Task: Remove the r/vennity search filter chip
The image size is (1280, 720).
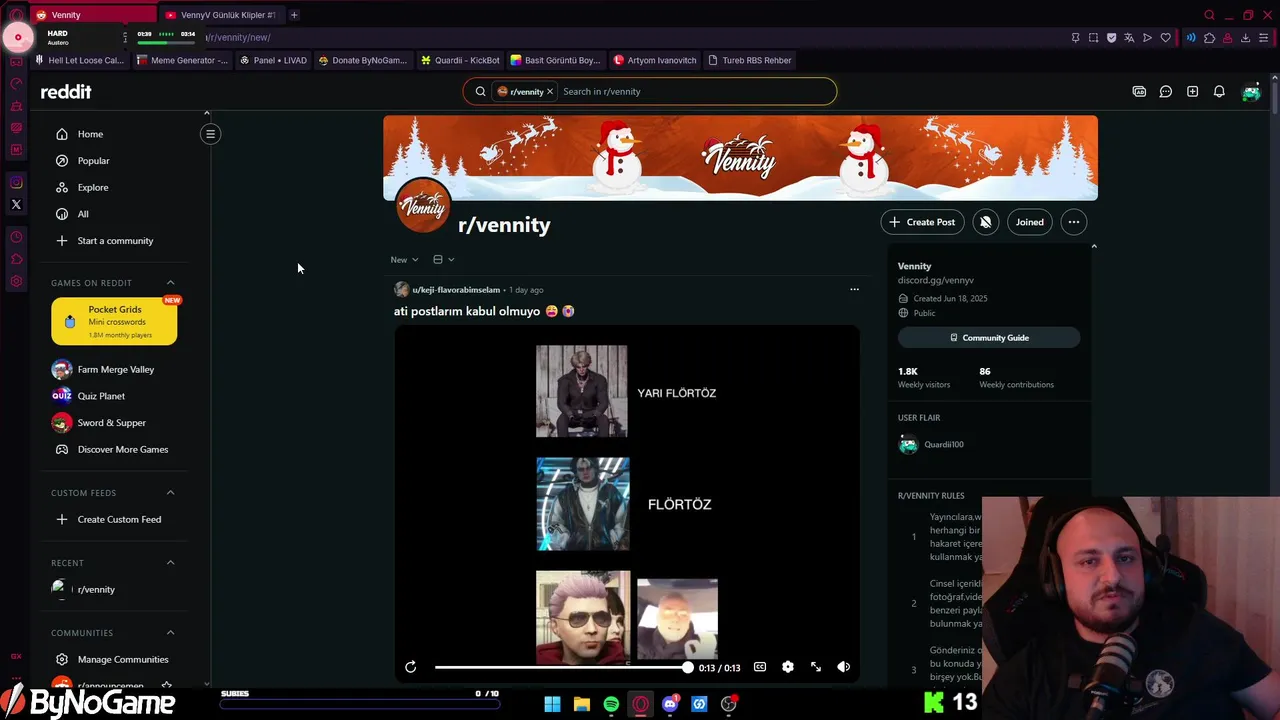Action: pyautogui.click(x=550, y=92)
